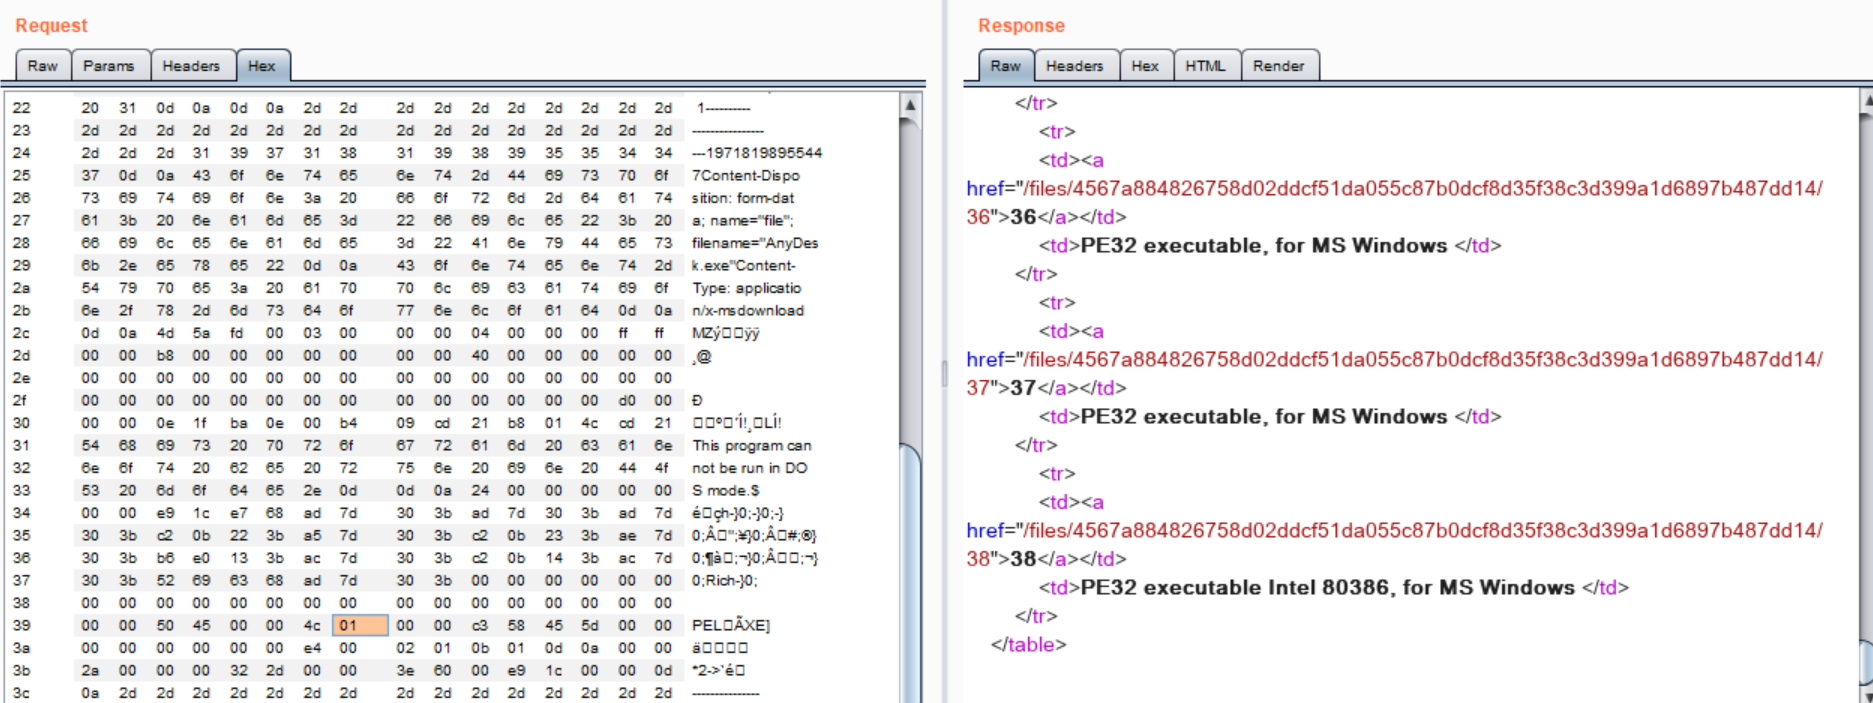The width and height of the screenshot is (1873, 703).
Task: Click the bold 36 link text in response
Action: point(1022,217)
